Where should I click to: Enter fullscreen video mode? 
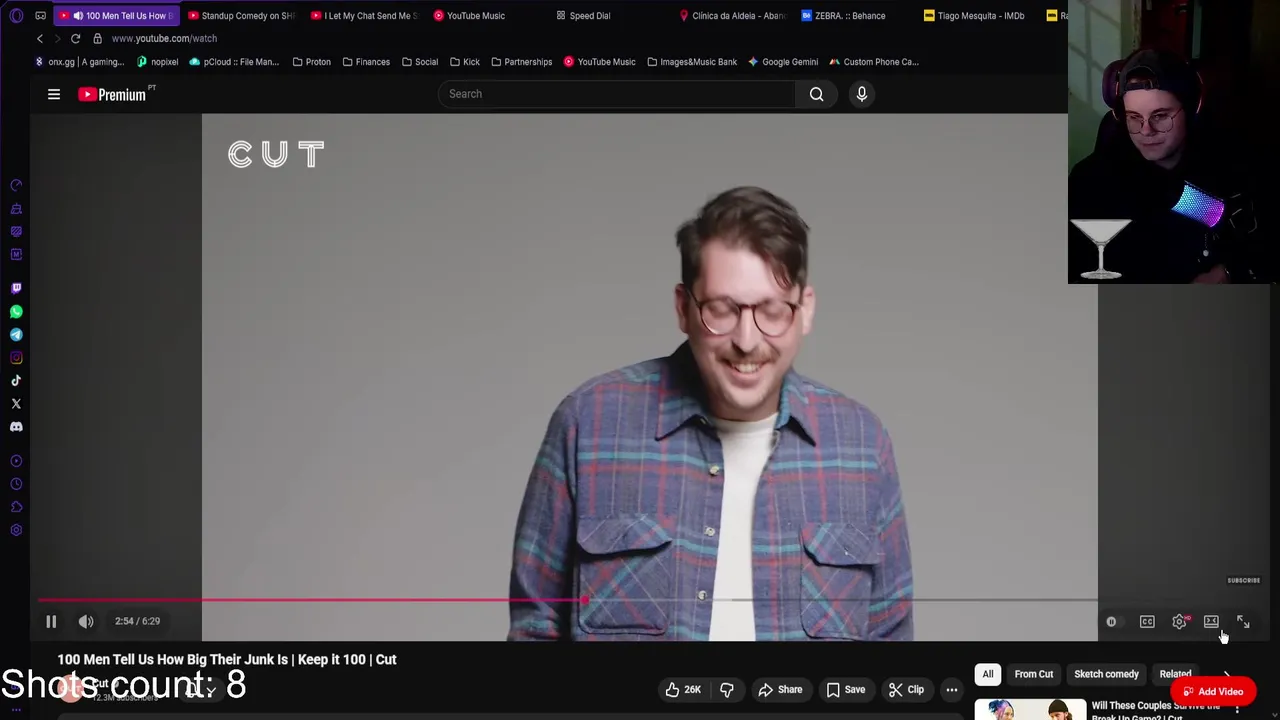(1243, 622)
